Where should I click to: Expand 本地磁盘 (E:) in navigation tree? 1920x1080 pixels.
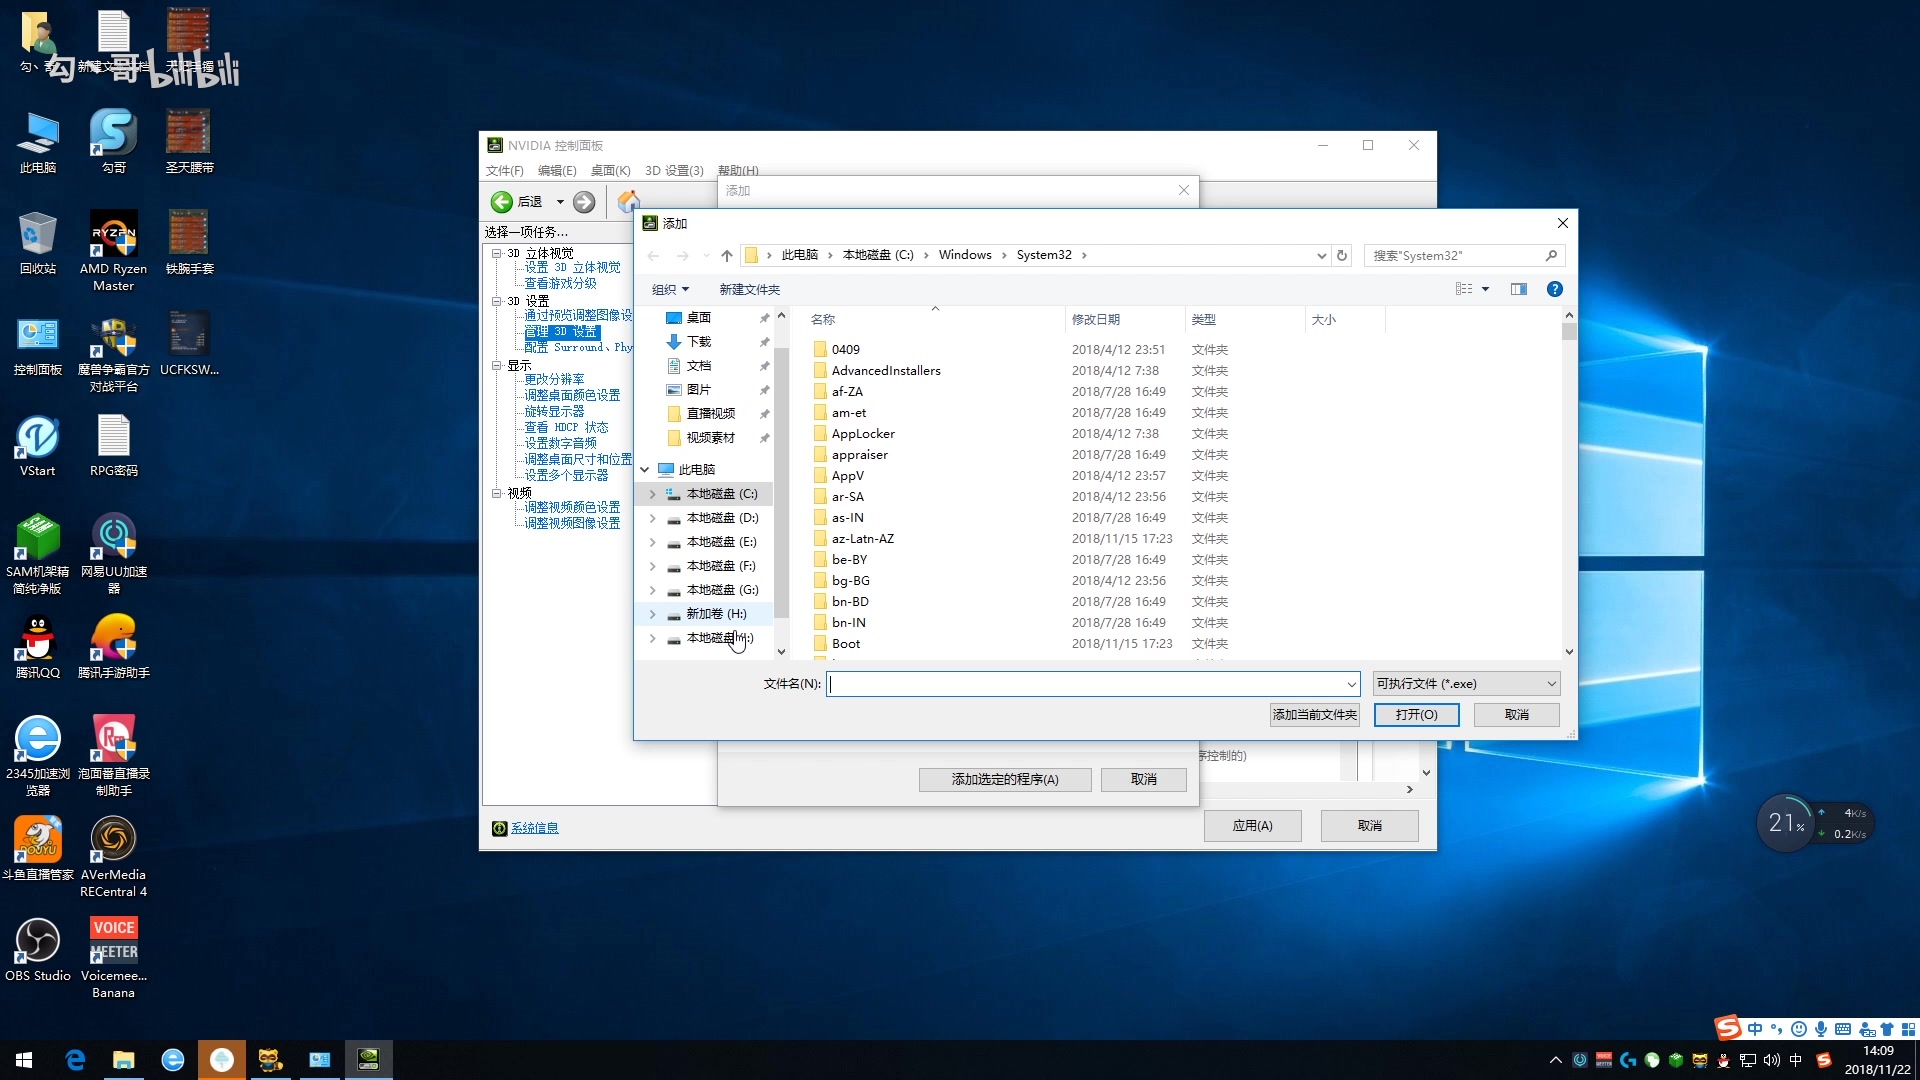[x=653, y=542]
